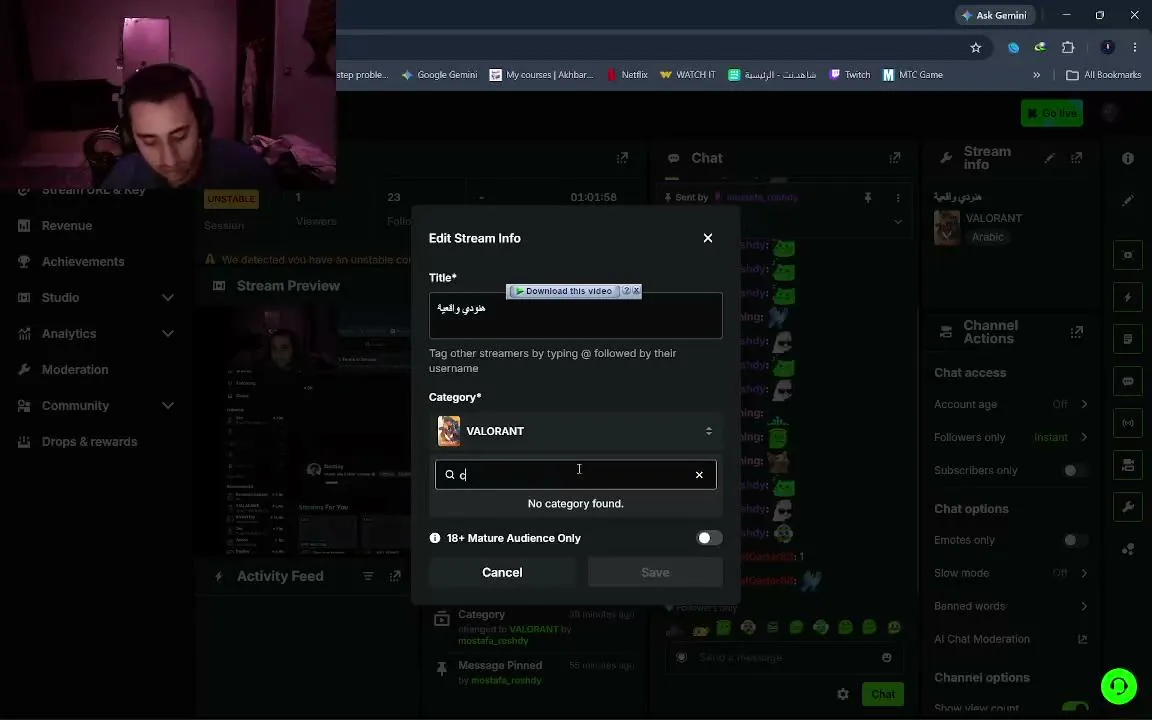1152x720 pixels.
Task: Click the VALORANT thumbnail in Stream info
Action: pyautogui.click(x=946, y=228)
